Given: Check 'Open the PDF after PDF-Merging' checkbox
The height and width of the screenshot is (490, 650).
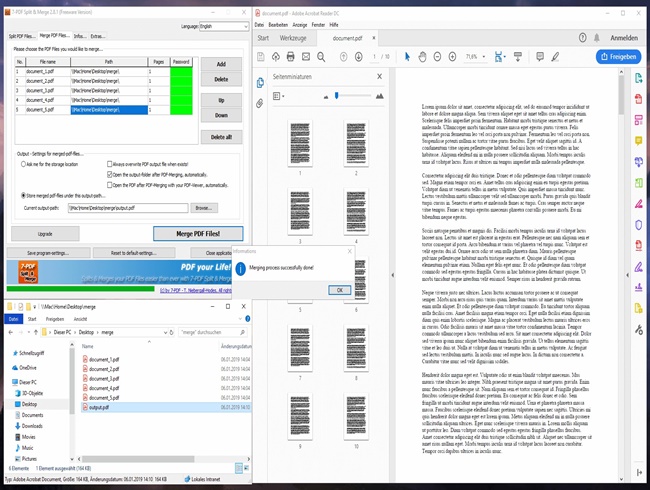Looking at the screenshot, I should coord(109,185).
